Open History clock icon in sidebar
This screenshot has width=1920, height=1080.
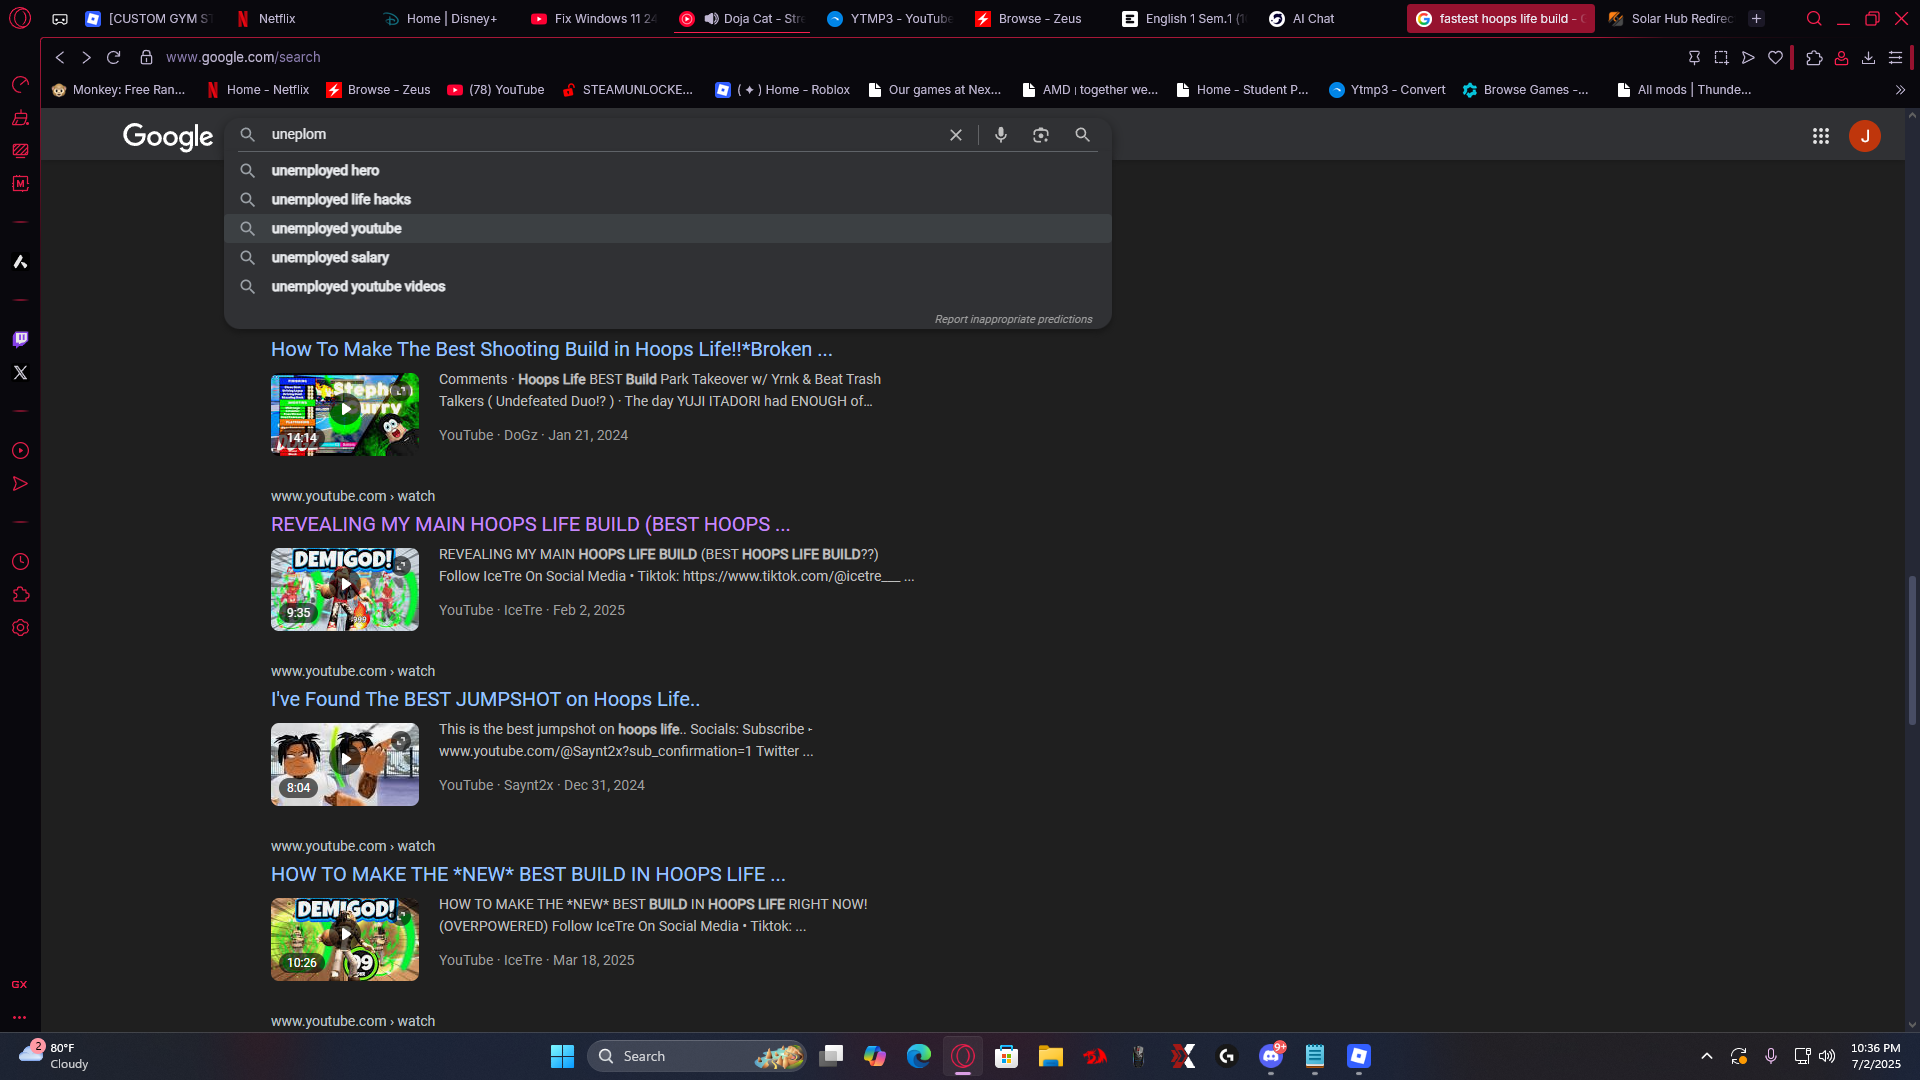[20, 562]
